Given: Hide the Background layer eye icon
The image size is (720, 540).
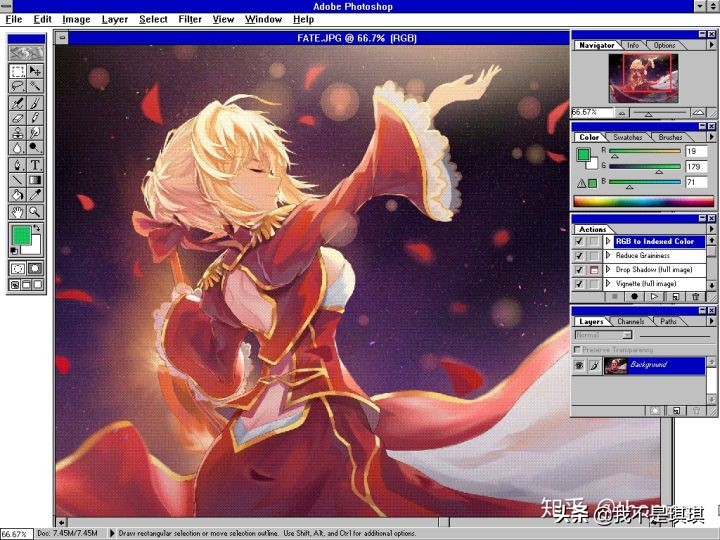Looking at the screenshot, I should [579, 366].
